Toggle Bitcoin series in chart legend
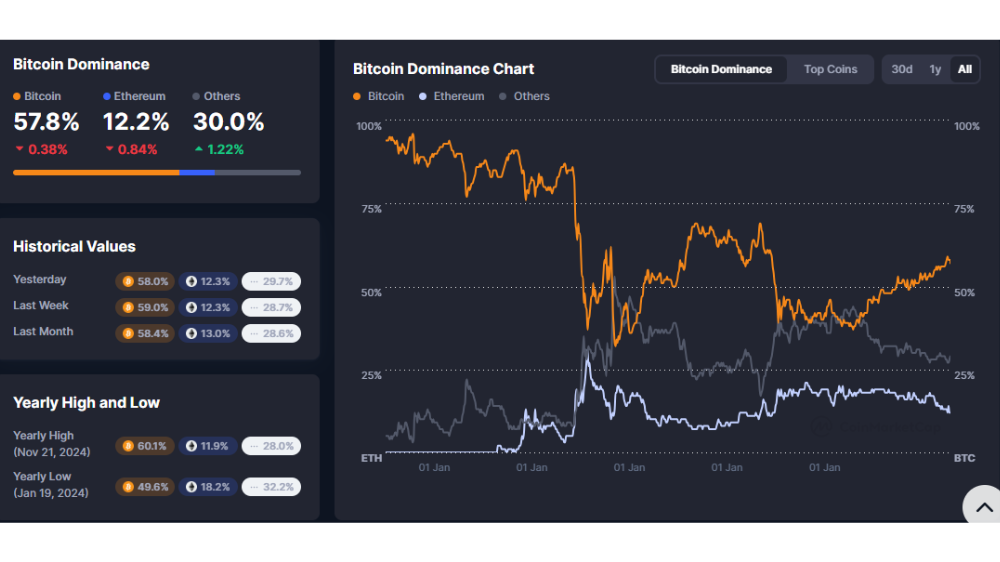 (x=379, y=96)
